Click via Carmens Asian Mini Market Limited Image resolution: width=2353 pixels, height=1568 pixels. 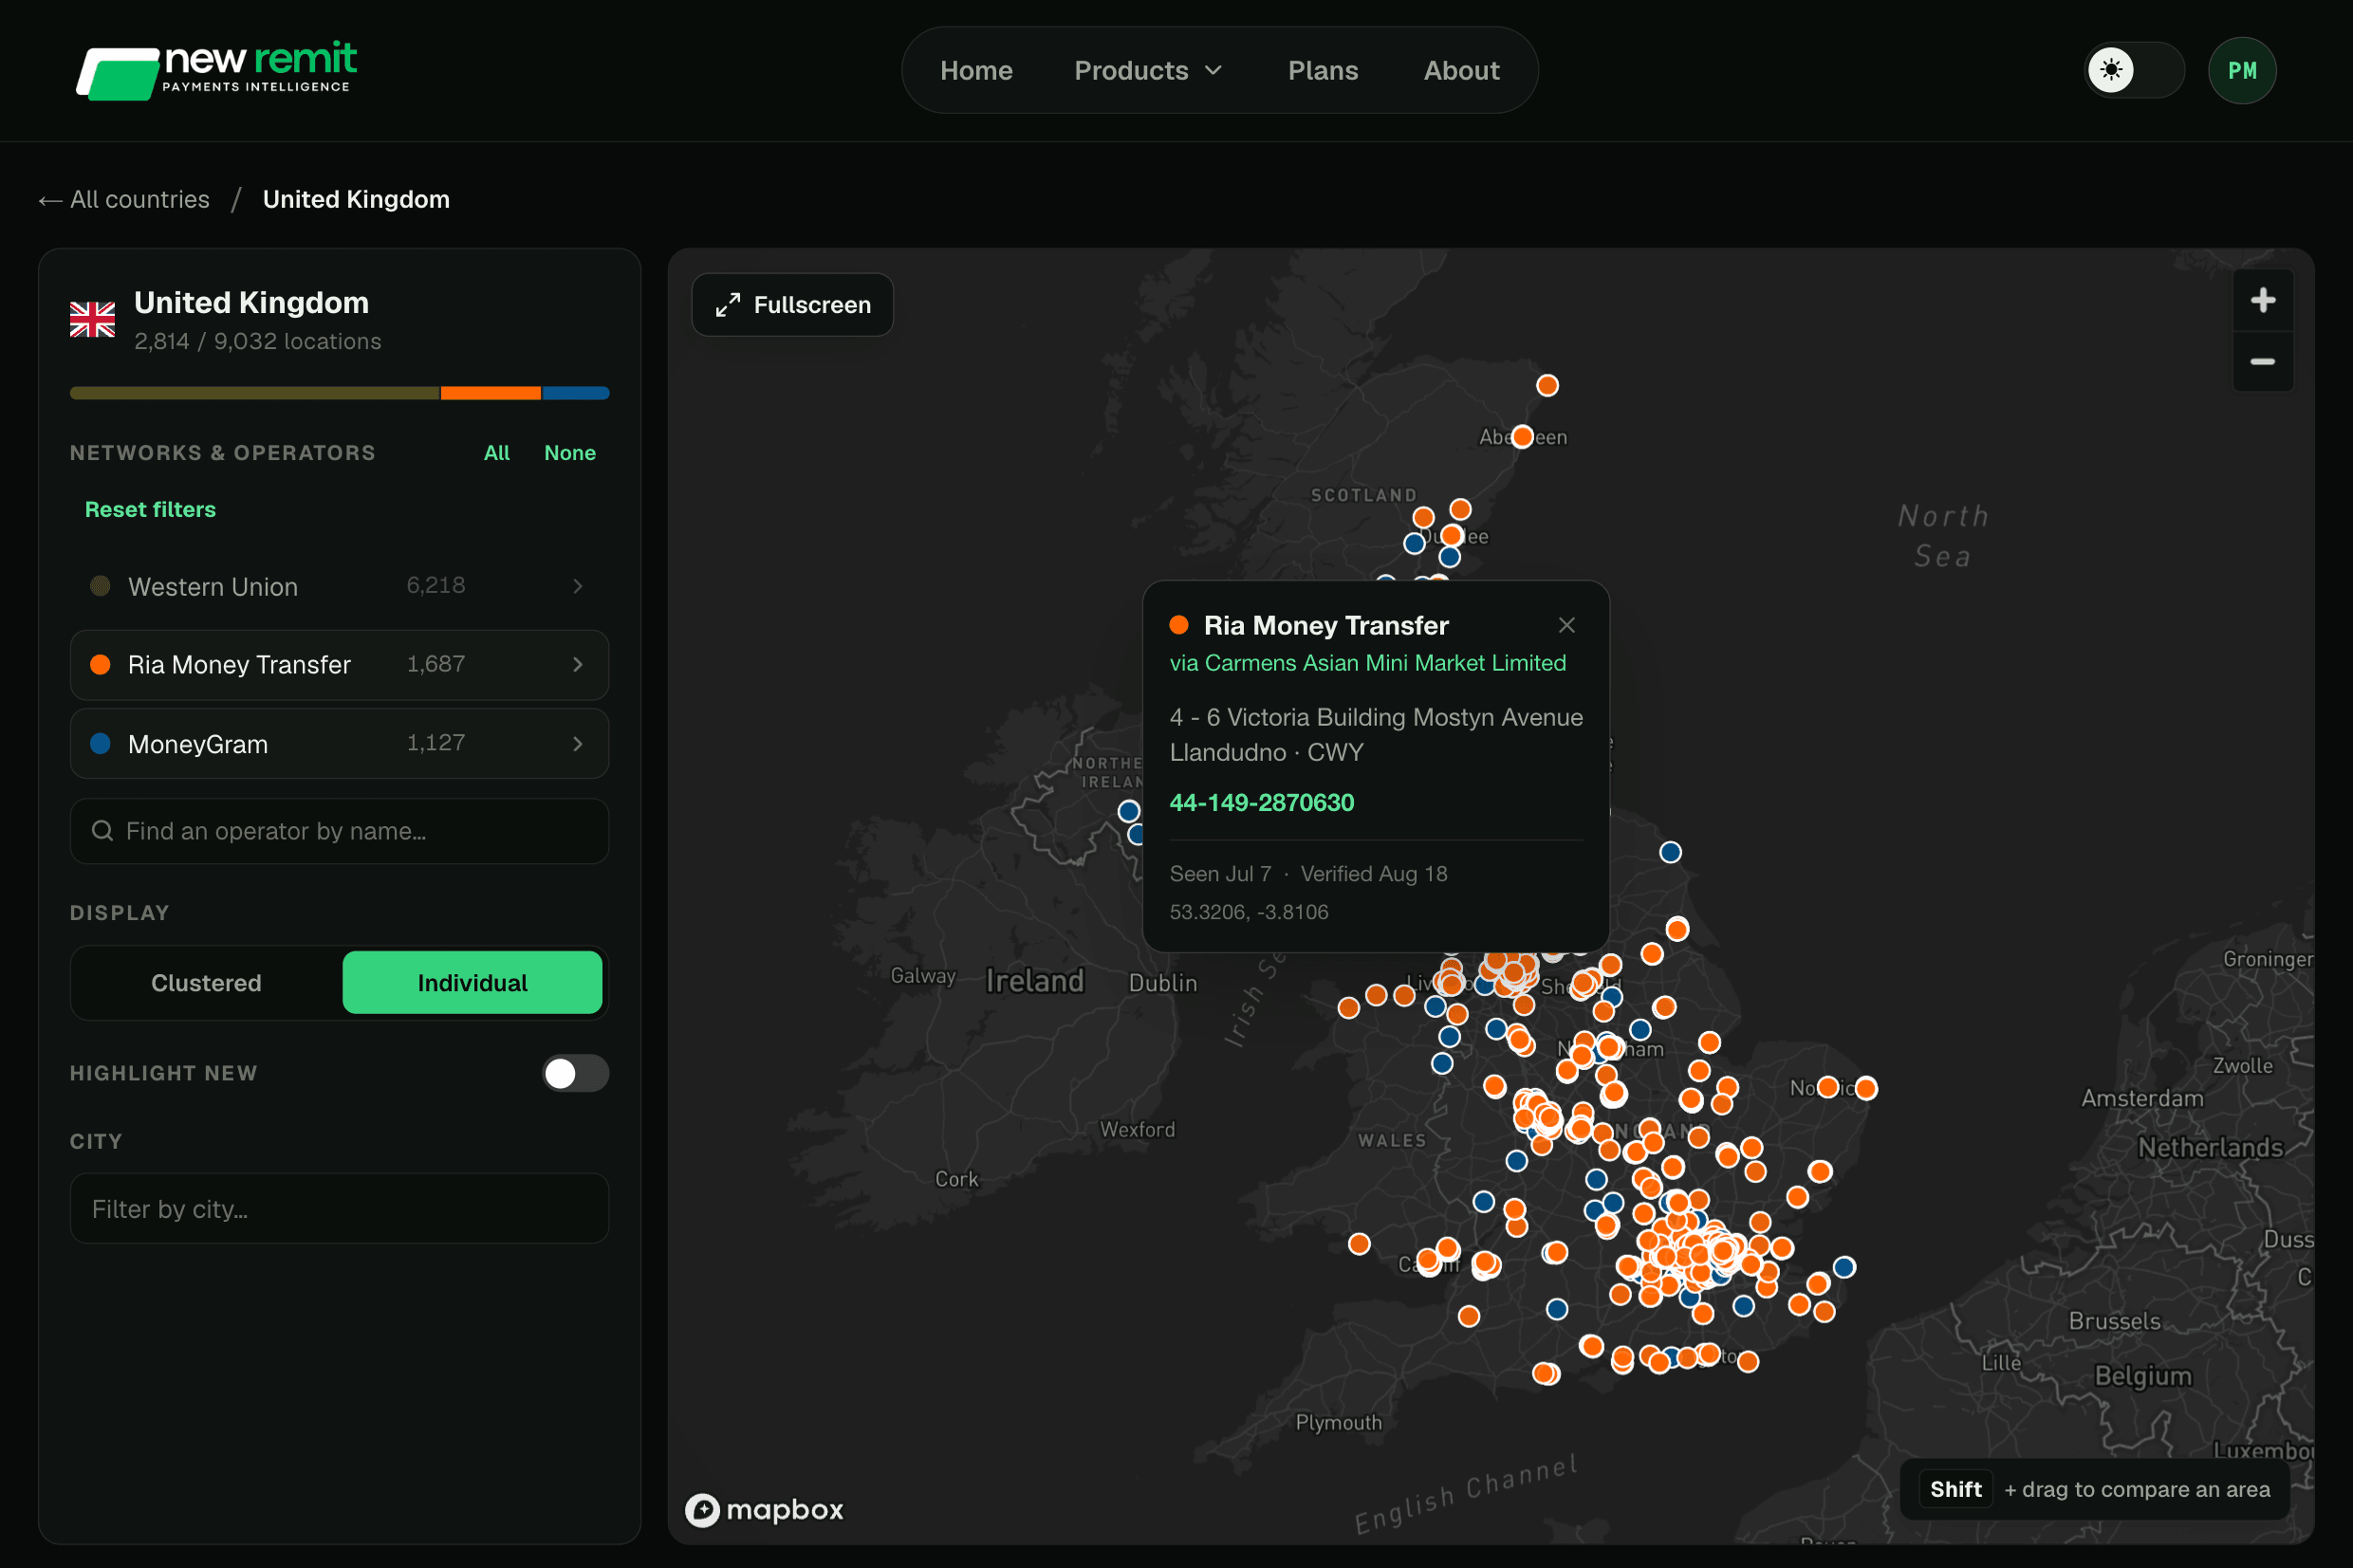(x=1367, y=663)
